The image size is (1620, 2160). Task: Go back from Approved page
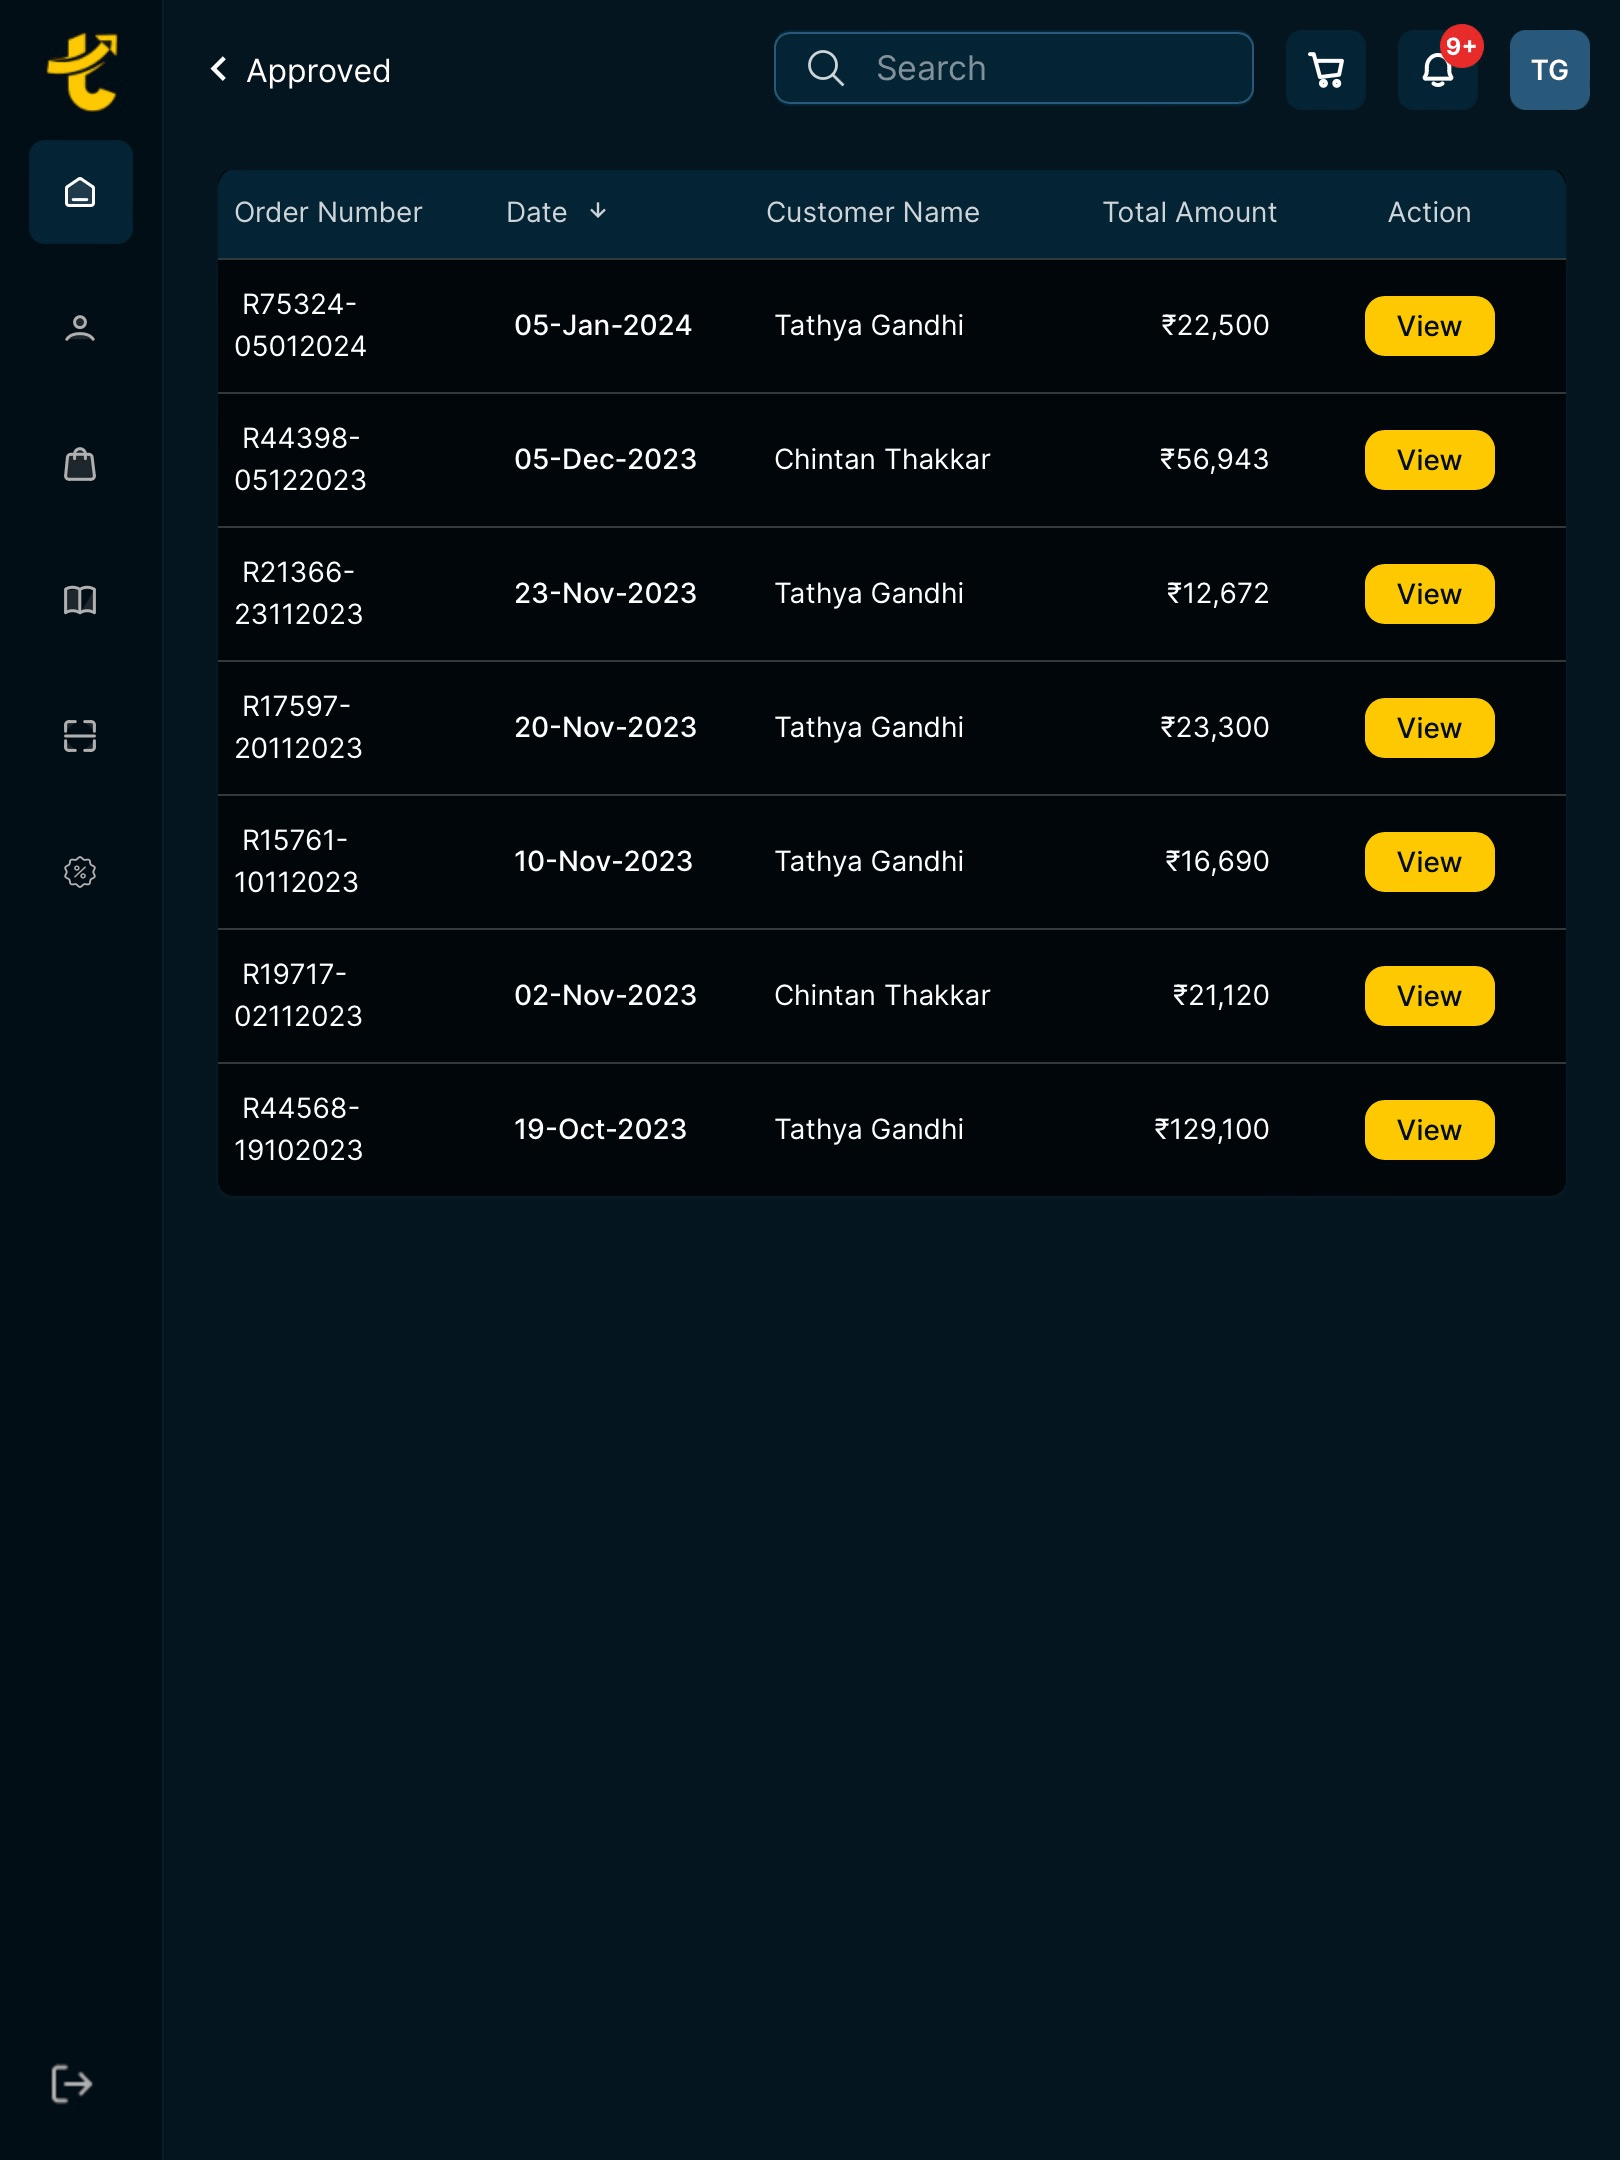point(219,70)
